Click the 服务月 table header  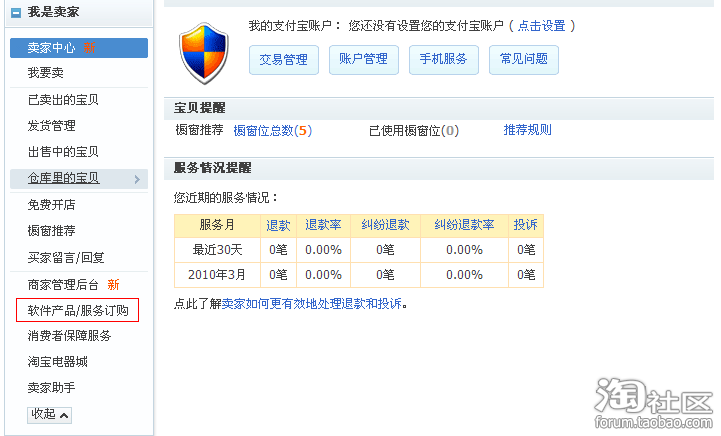(217, 225)
